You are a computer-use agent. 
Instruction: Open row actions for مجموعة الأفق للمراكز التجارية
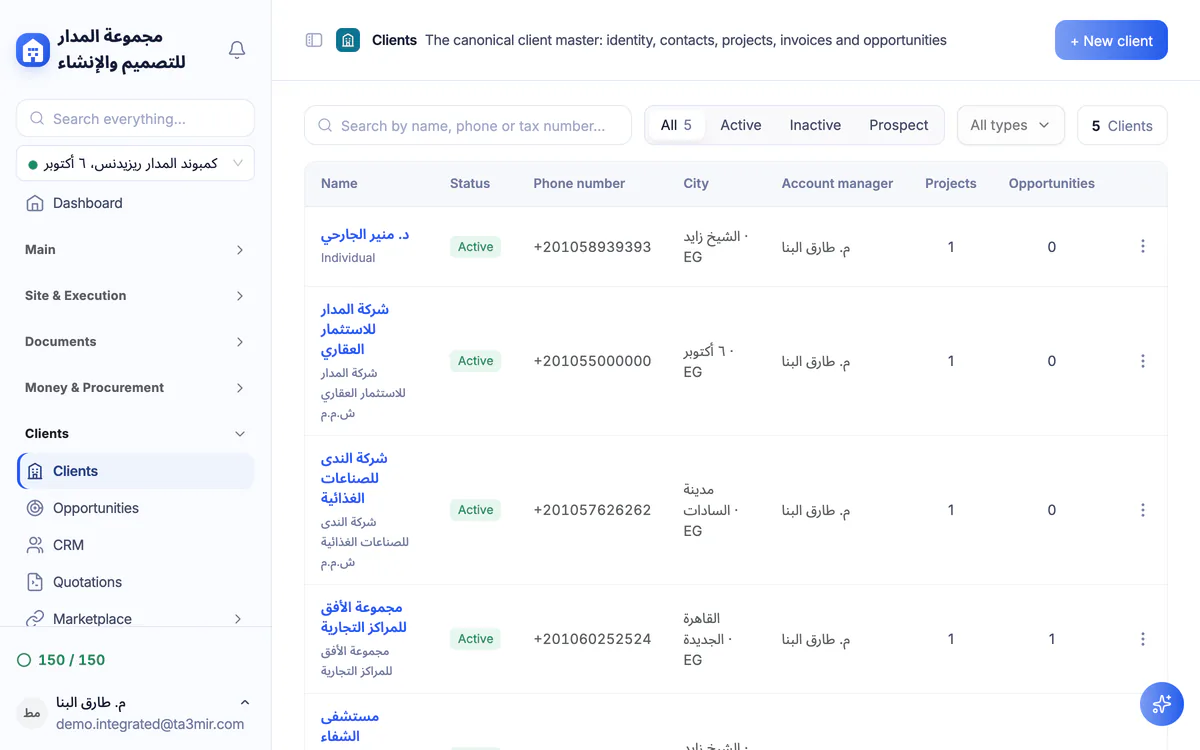click(1143, 639)
